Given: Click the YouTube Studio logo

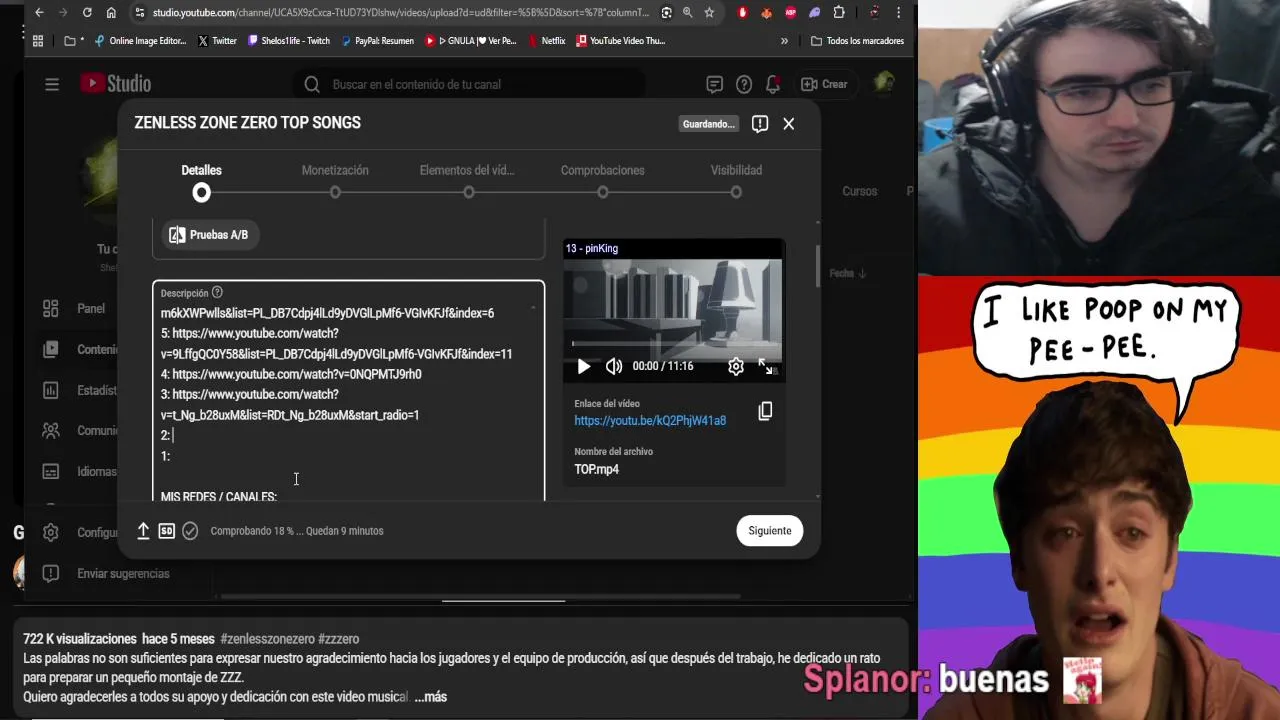Looking at the screenshot, I should pos(115,84).
